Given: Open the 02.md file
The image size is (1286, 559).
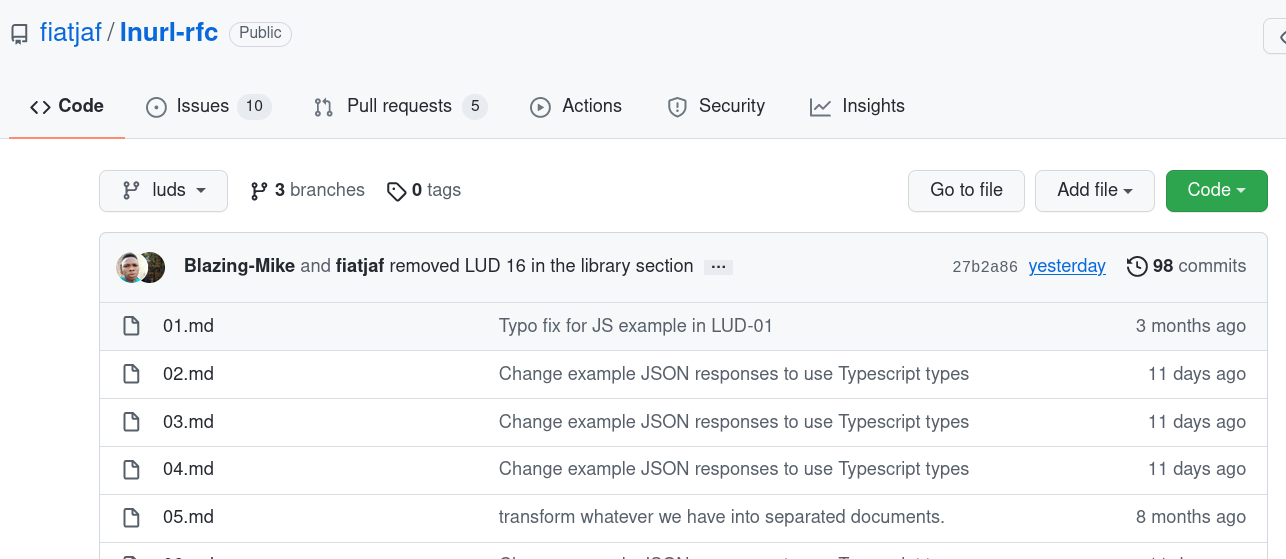Looking at the screenshot, I should pyautogui.click(x=188, y=374).
